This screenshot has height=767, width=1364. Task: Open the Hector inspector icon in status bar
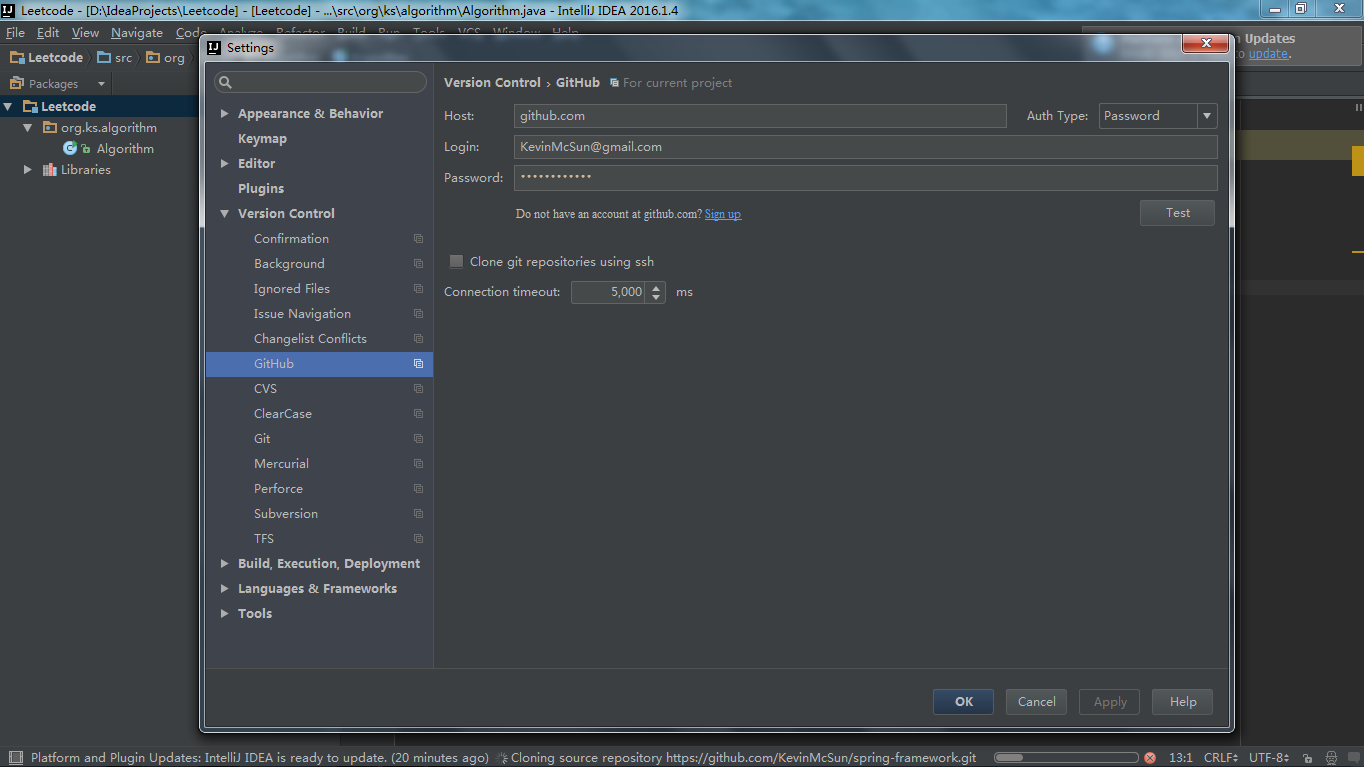[1331, 758]
